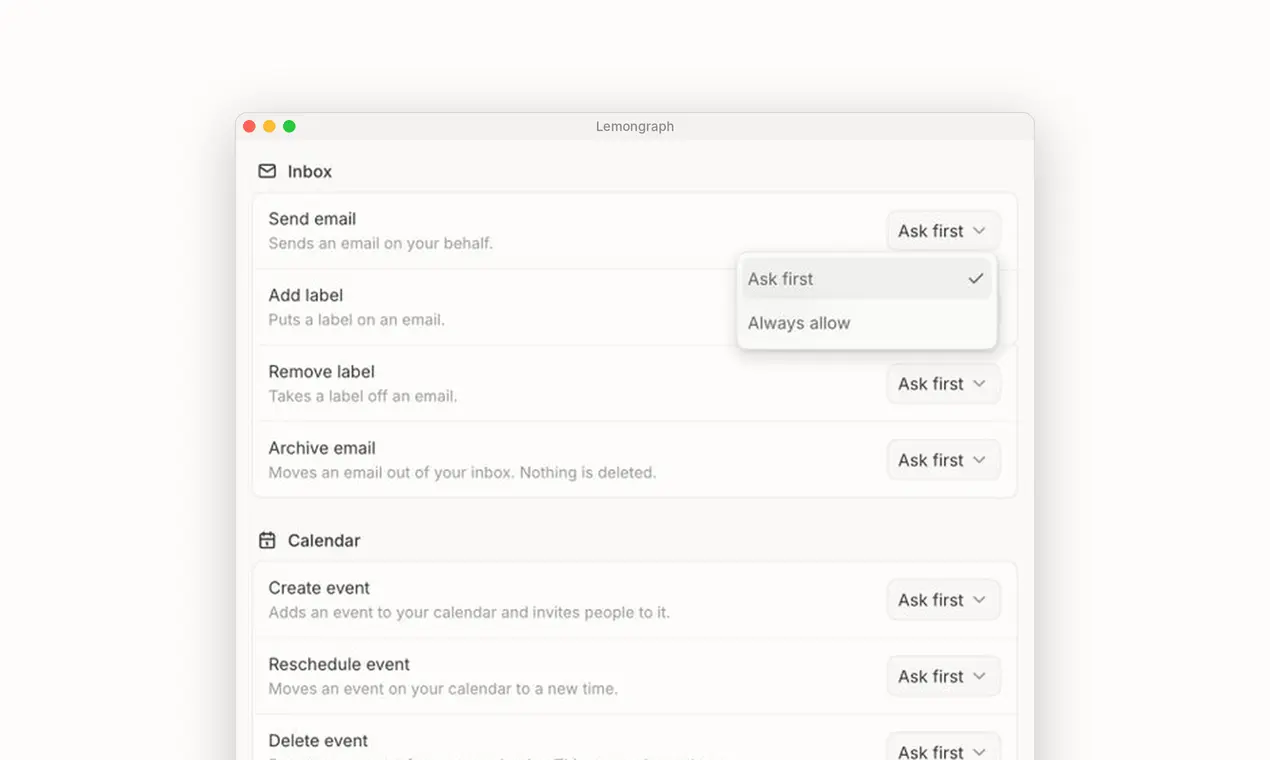Choose the checked 'Ask first' menu option
1270x760 pixels.
click(x=866, y=279)
